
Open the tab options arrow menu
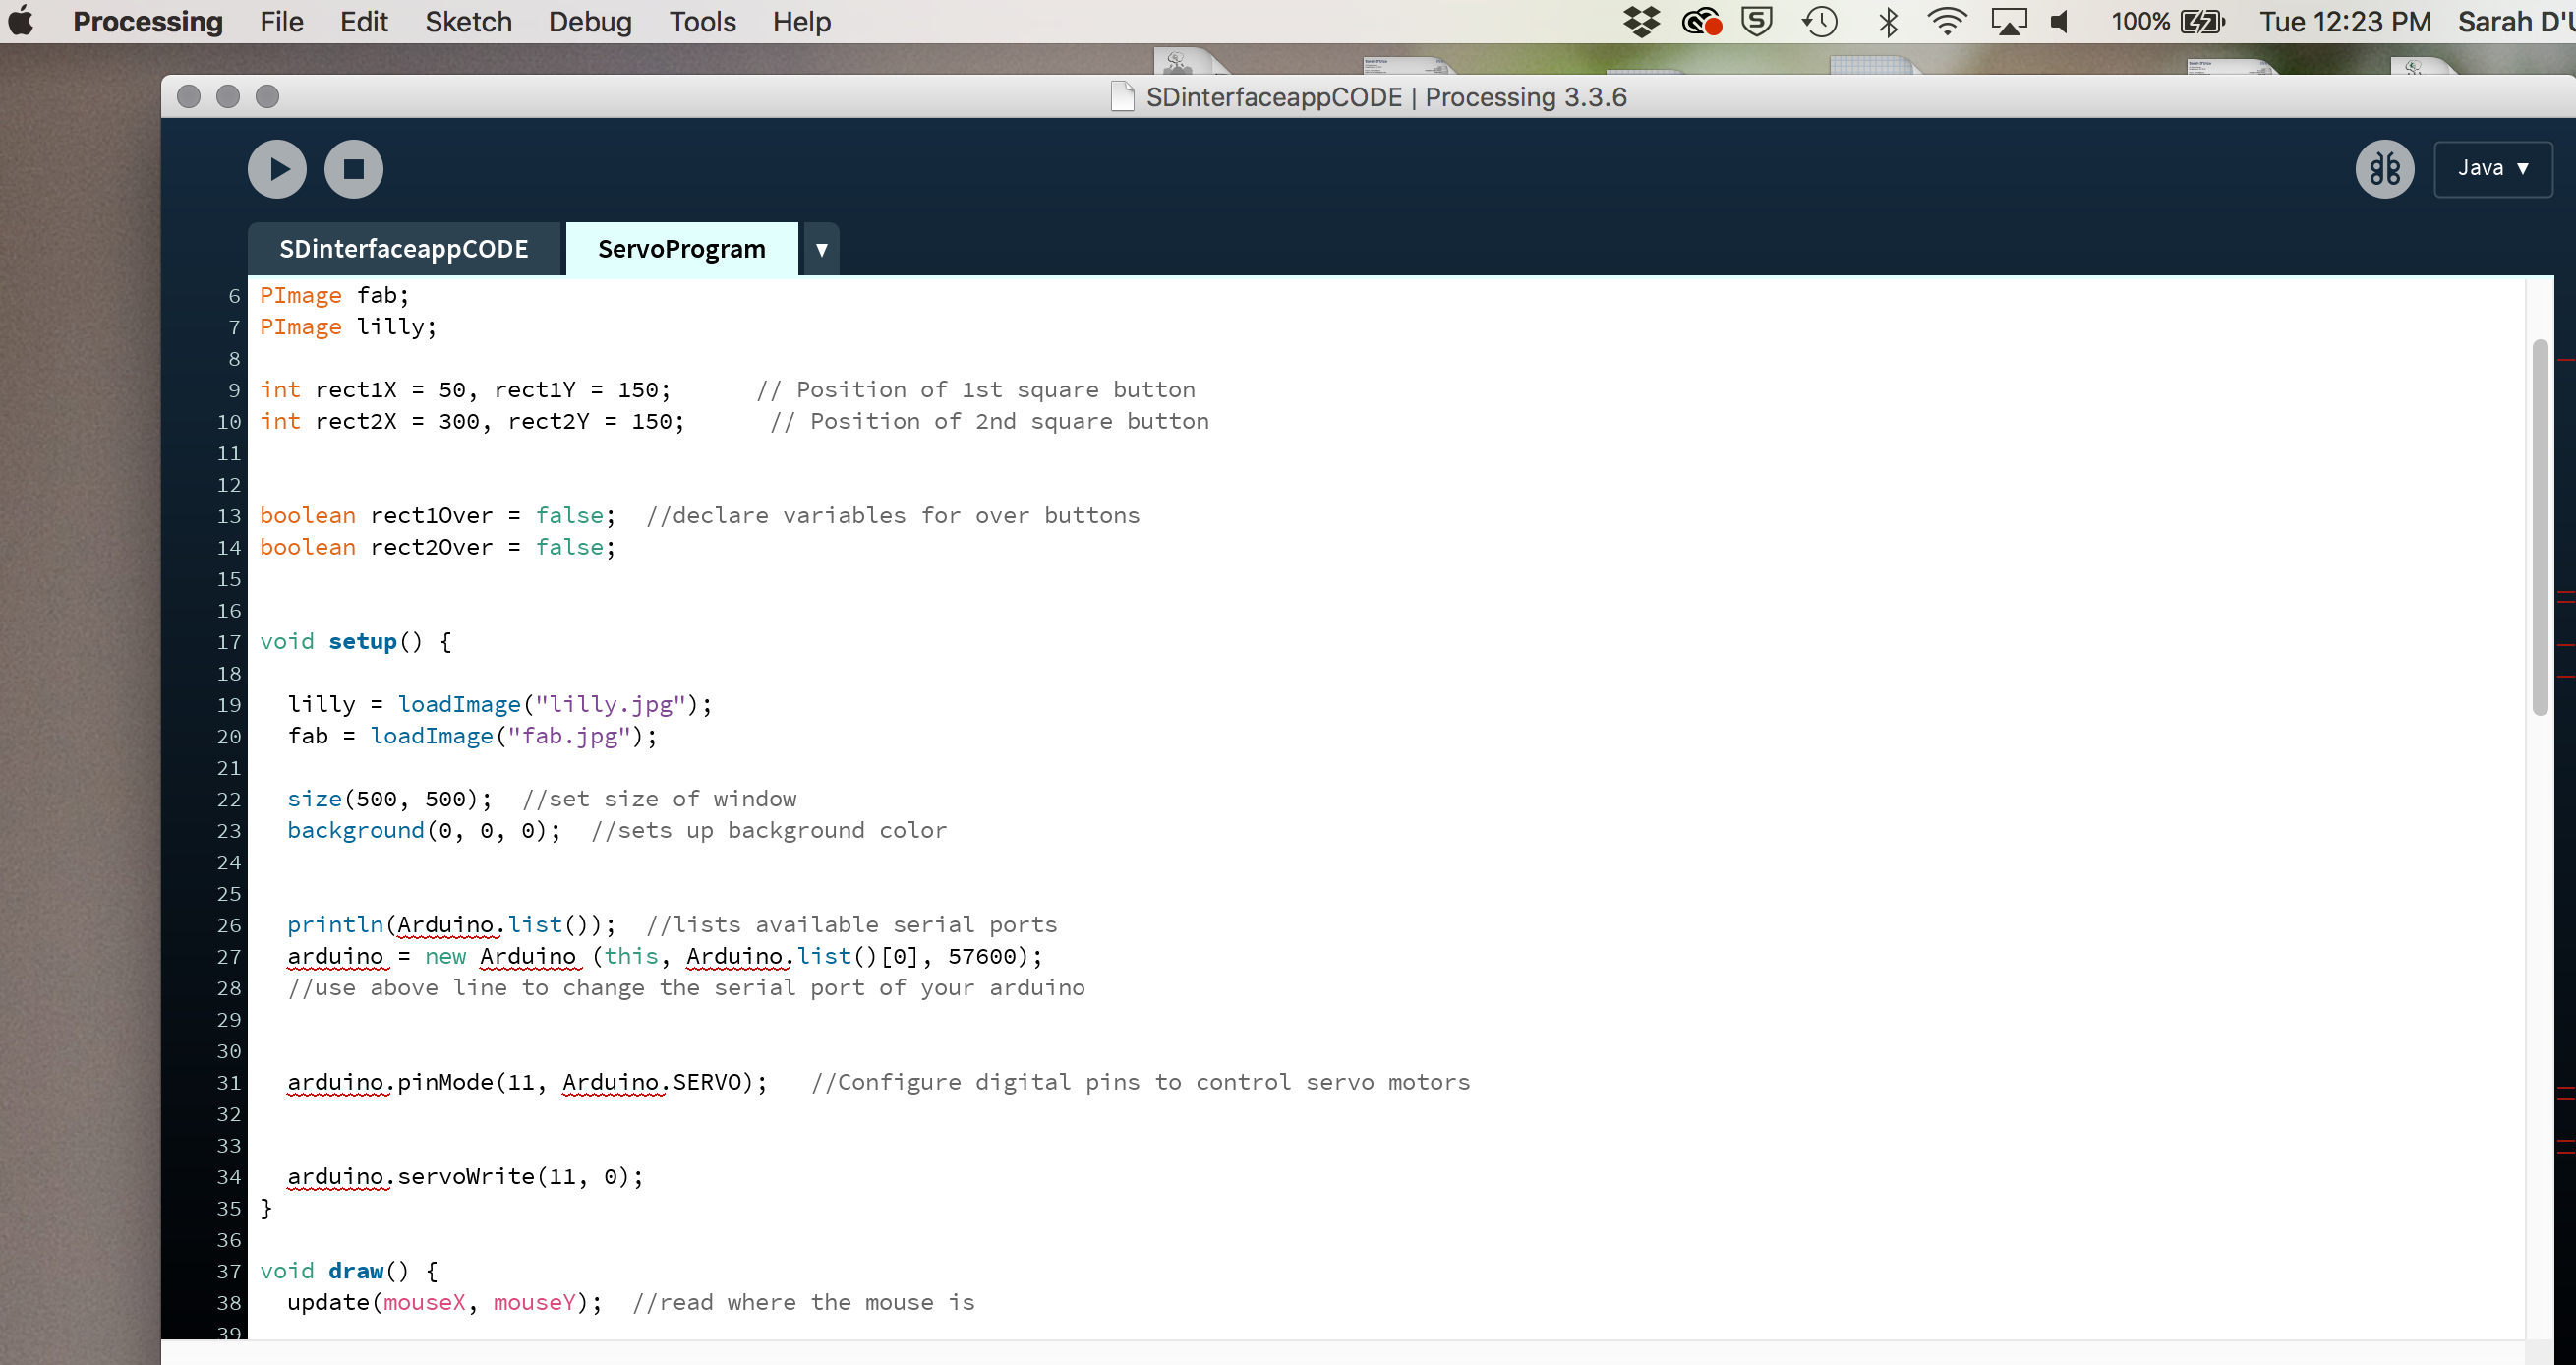(821, 250)
